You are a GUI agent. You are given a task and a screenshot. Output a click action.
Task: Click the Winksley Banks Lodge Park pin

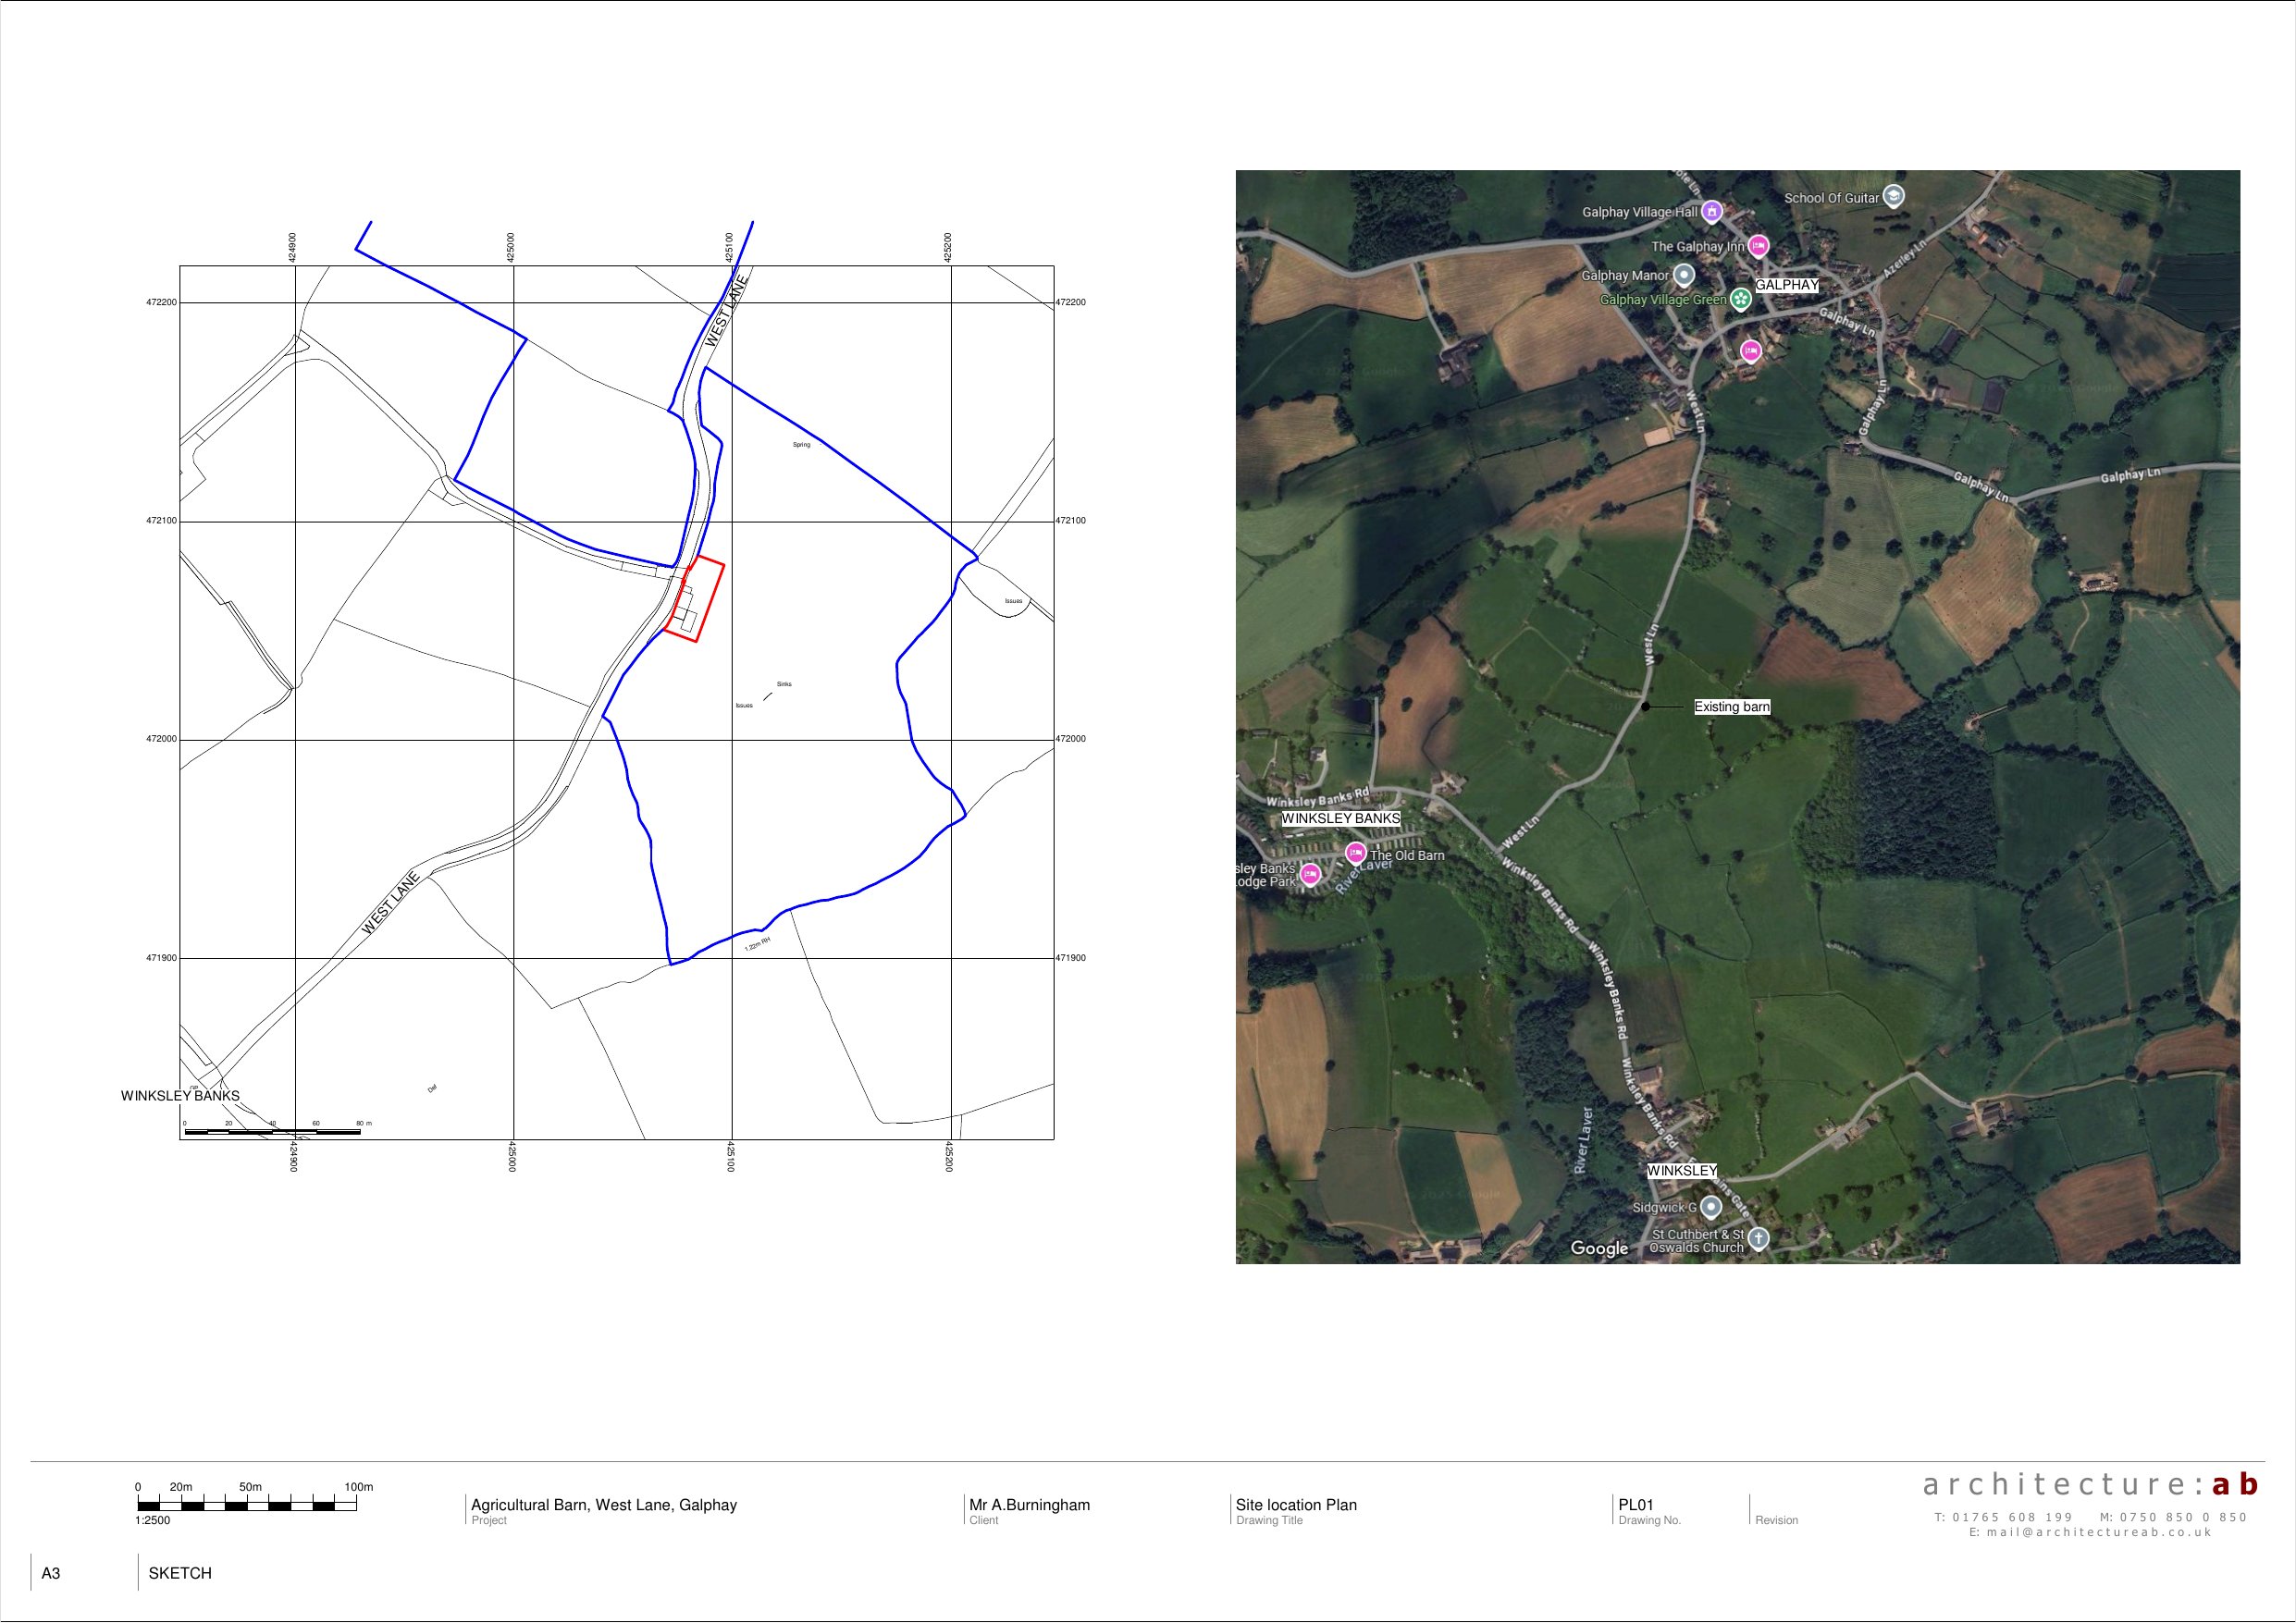coord(1310,874)
